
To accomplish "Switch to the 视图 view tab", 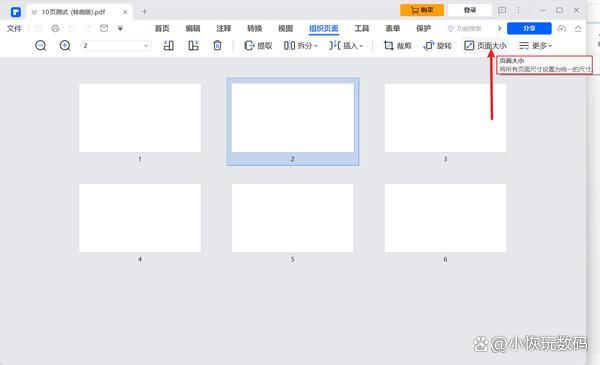I will tap(285, 28).
